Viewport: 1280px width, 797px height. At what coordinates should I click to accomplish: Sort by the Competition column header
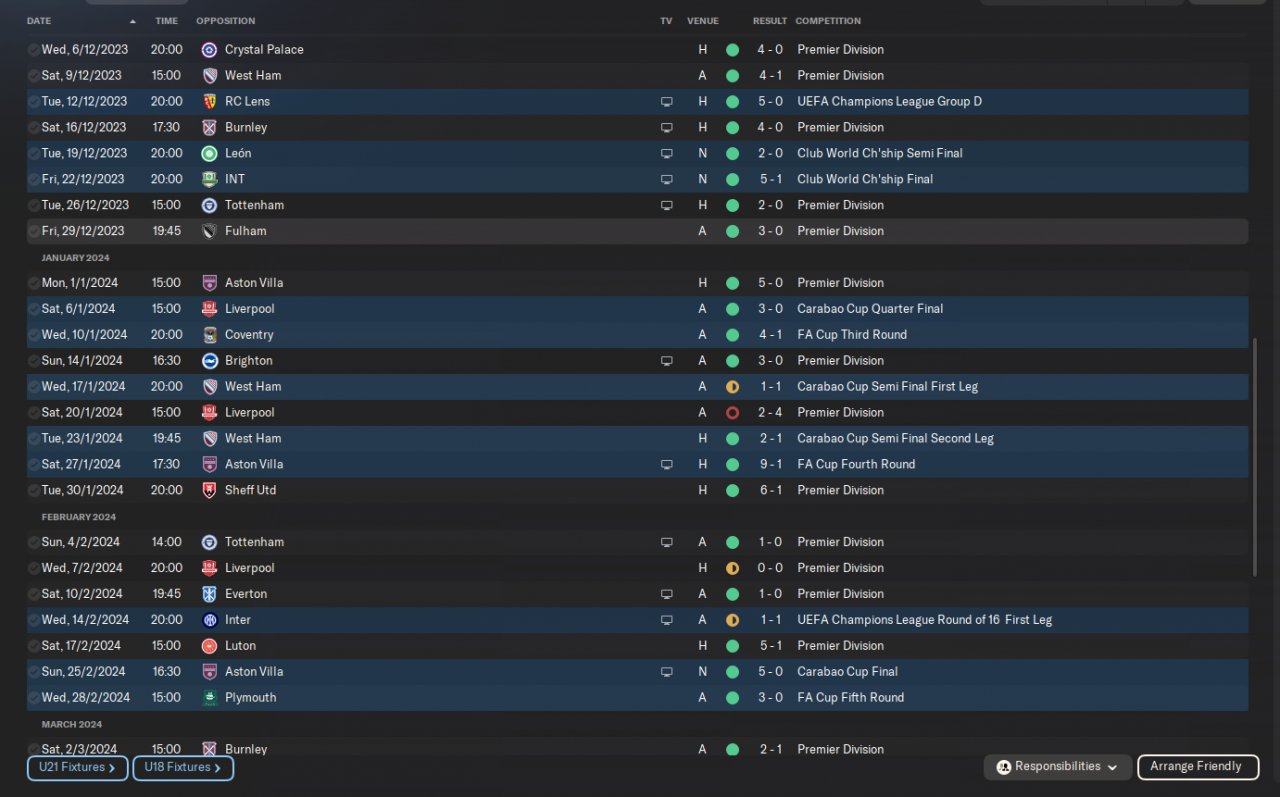(x=828, y=21)
